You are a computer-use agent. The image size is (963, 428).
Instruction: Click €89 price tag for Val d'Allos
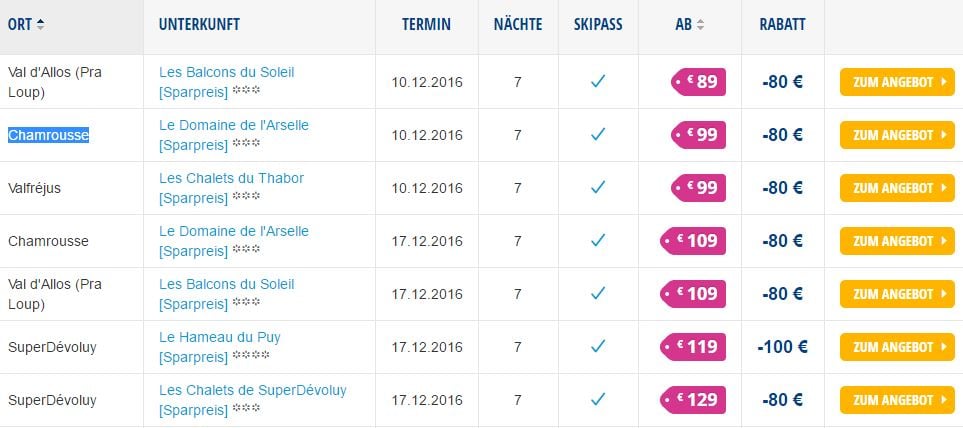pos(698,82)
